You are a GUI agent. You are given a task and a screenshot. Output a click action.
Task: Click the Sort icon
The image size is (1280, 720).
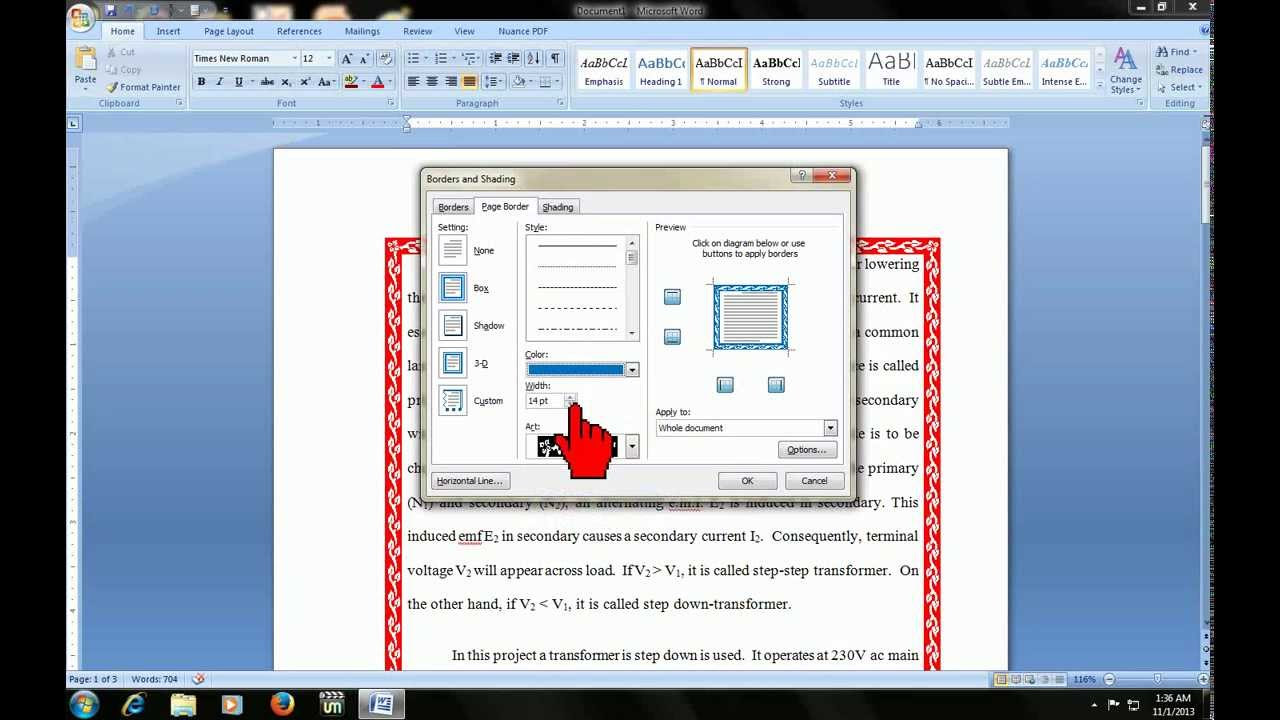point(534,59)
